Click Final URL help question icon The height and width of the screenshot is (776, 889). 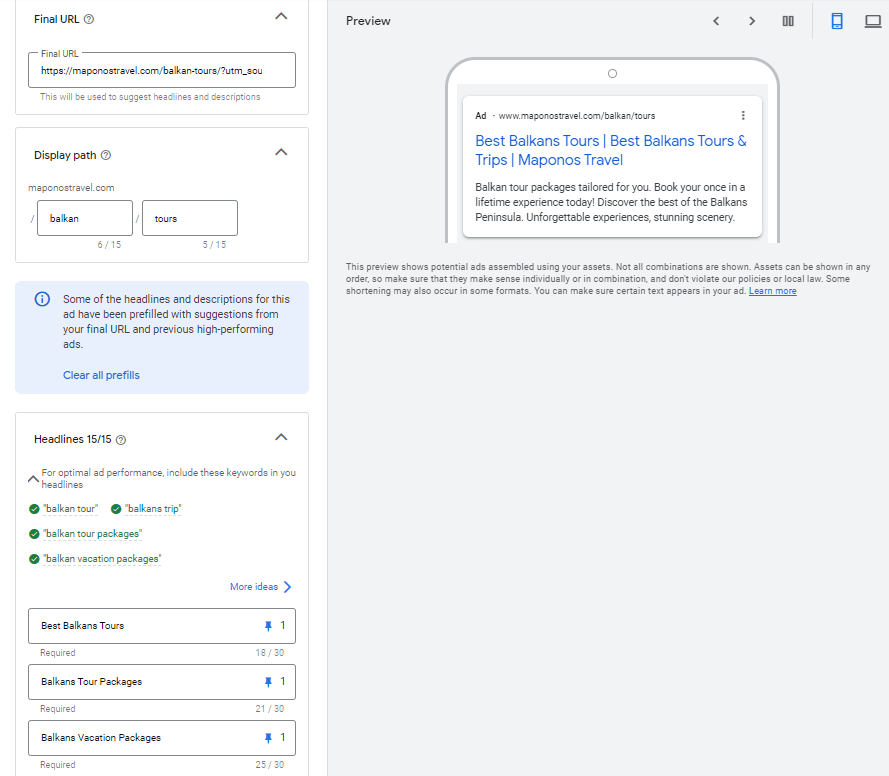point(89,19)
